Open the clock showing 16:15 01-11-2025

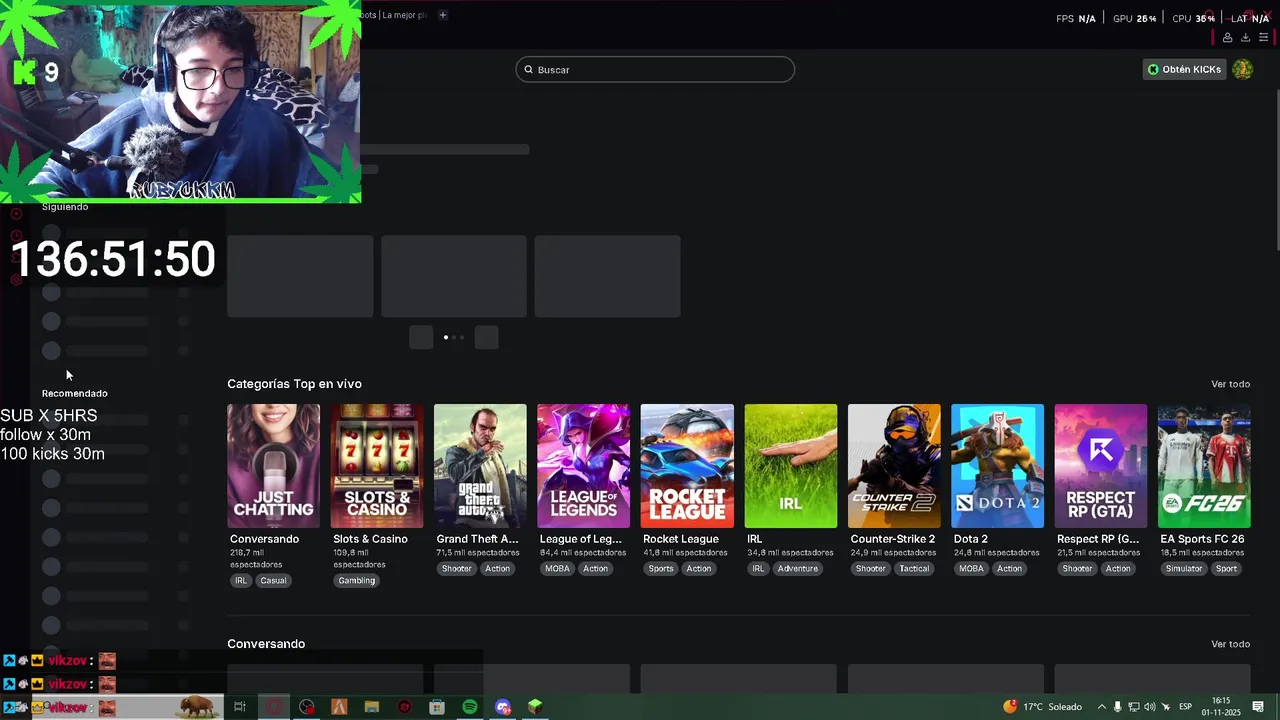(1222, 707)
